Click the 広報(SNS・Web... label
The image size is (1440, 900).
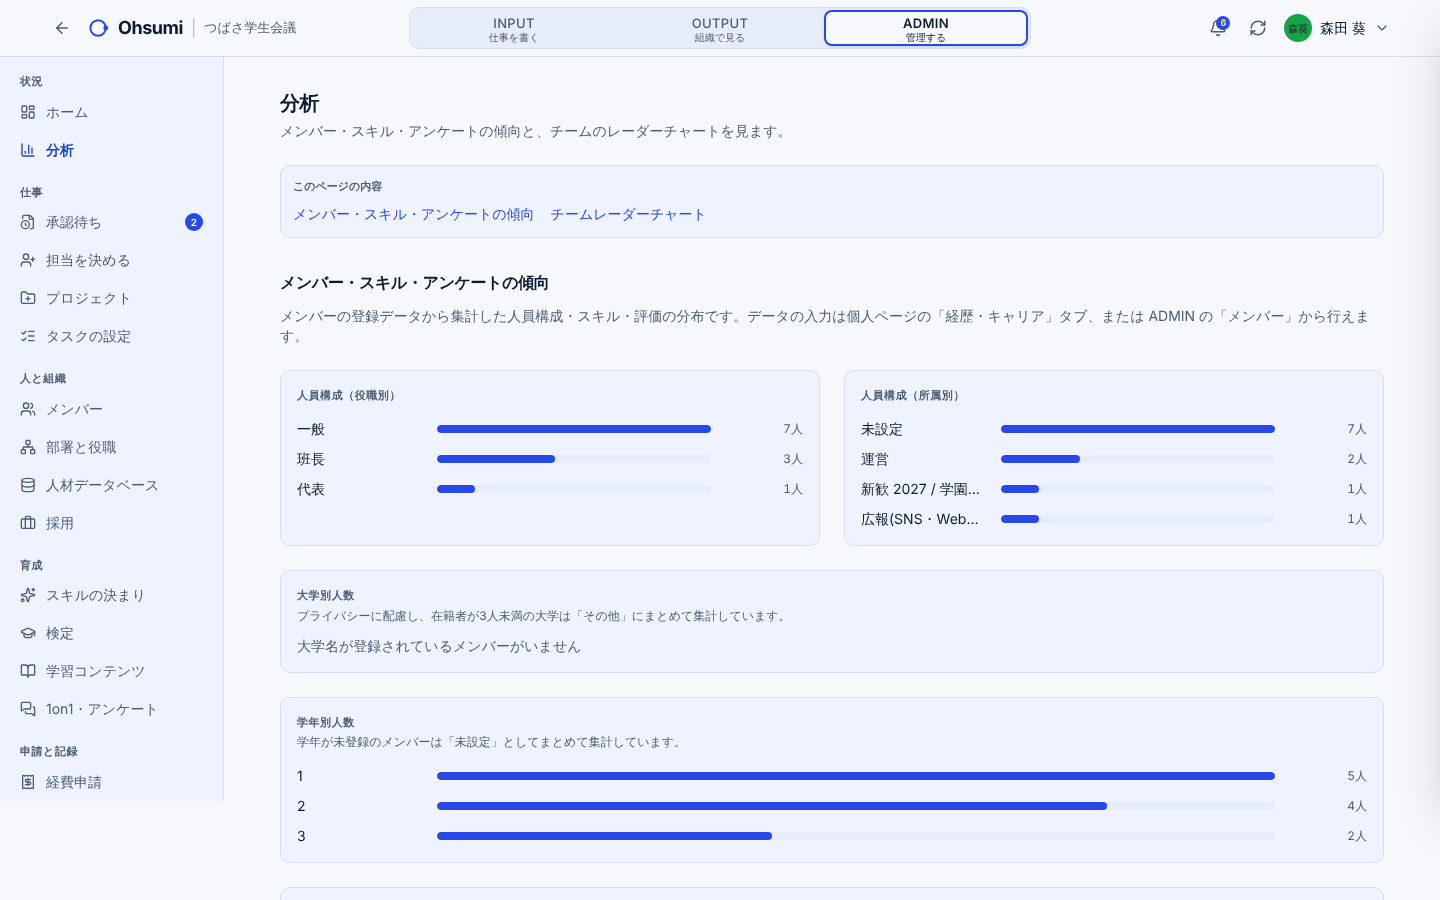(920, 519)
